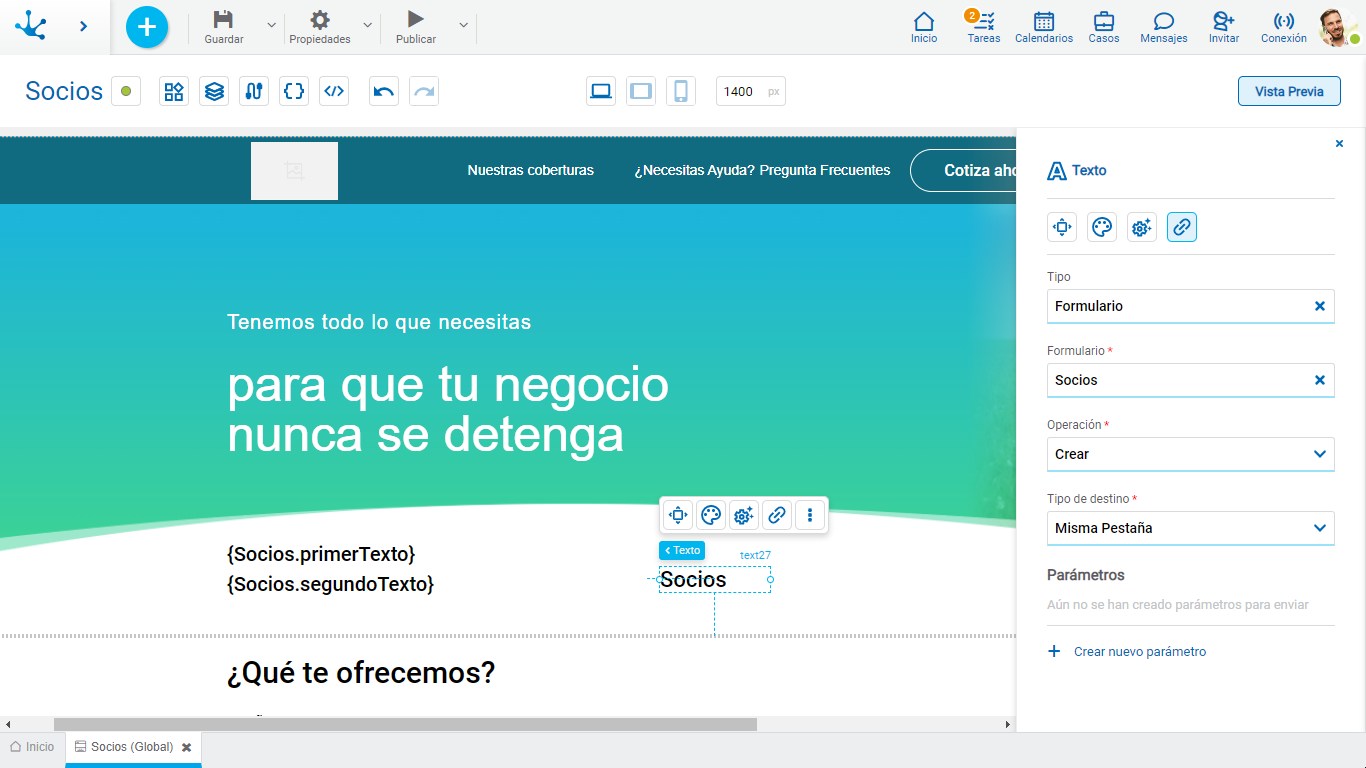
Task: Open the palette style tab in Texto panel
Action: pyautogui.click(x=1102, y=227)
